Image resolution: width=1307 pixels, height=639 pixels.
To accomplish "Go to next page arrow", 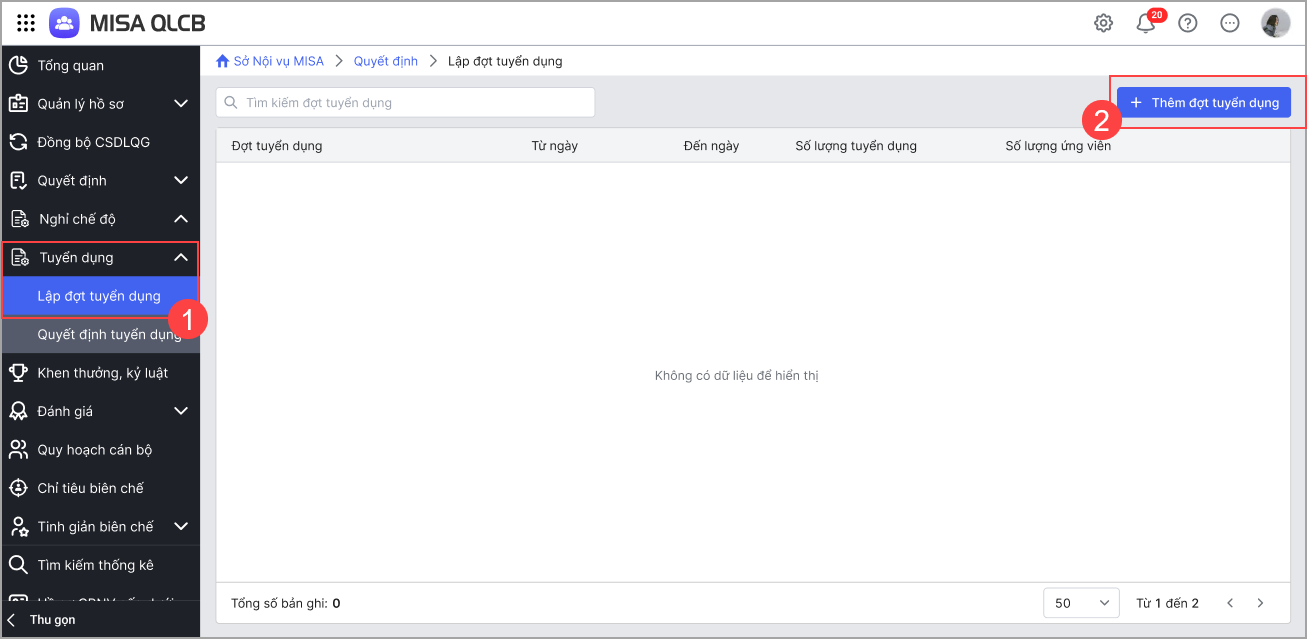I will pyautogui.click(x=1260, y=603).
